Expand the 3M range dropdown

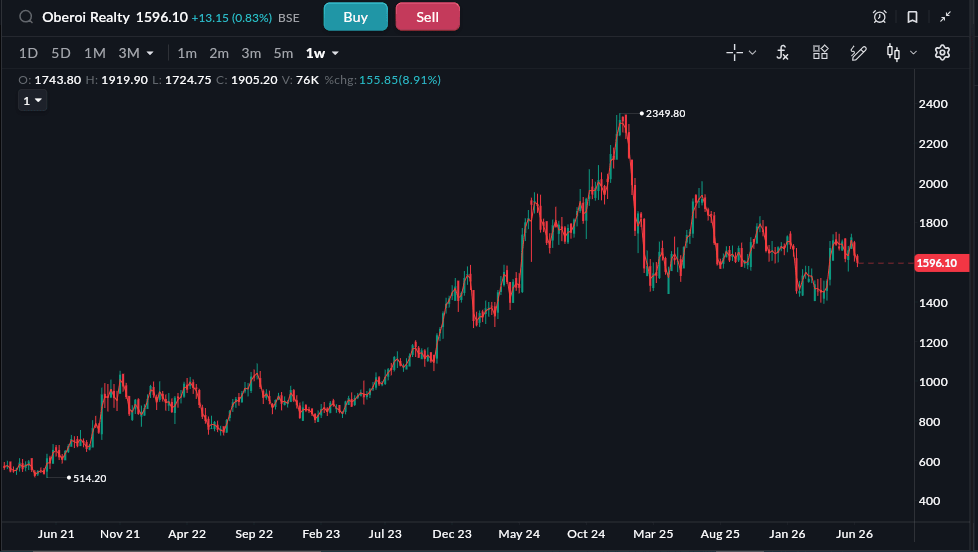pos(136,53)
